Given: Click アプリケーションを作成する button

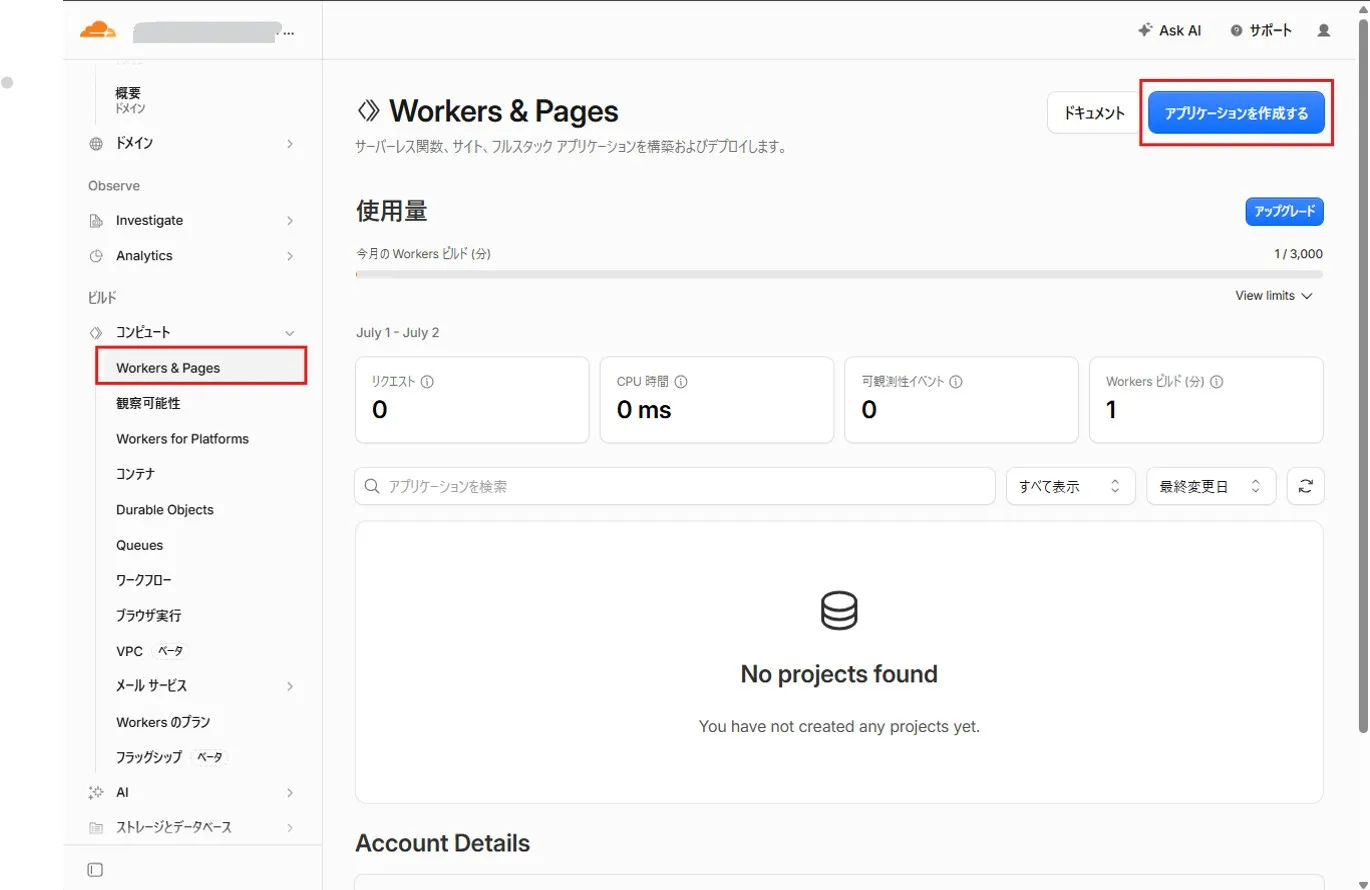Looking at the screenshot, I should 1236,113.
